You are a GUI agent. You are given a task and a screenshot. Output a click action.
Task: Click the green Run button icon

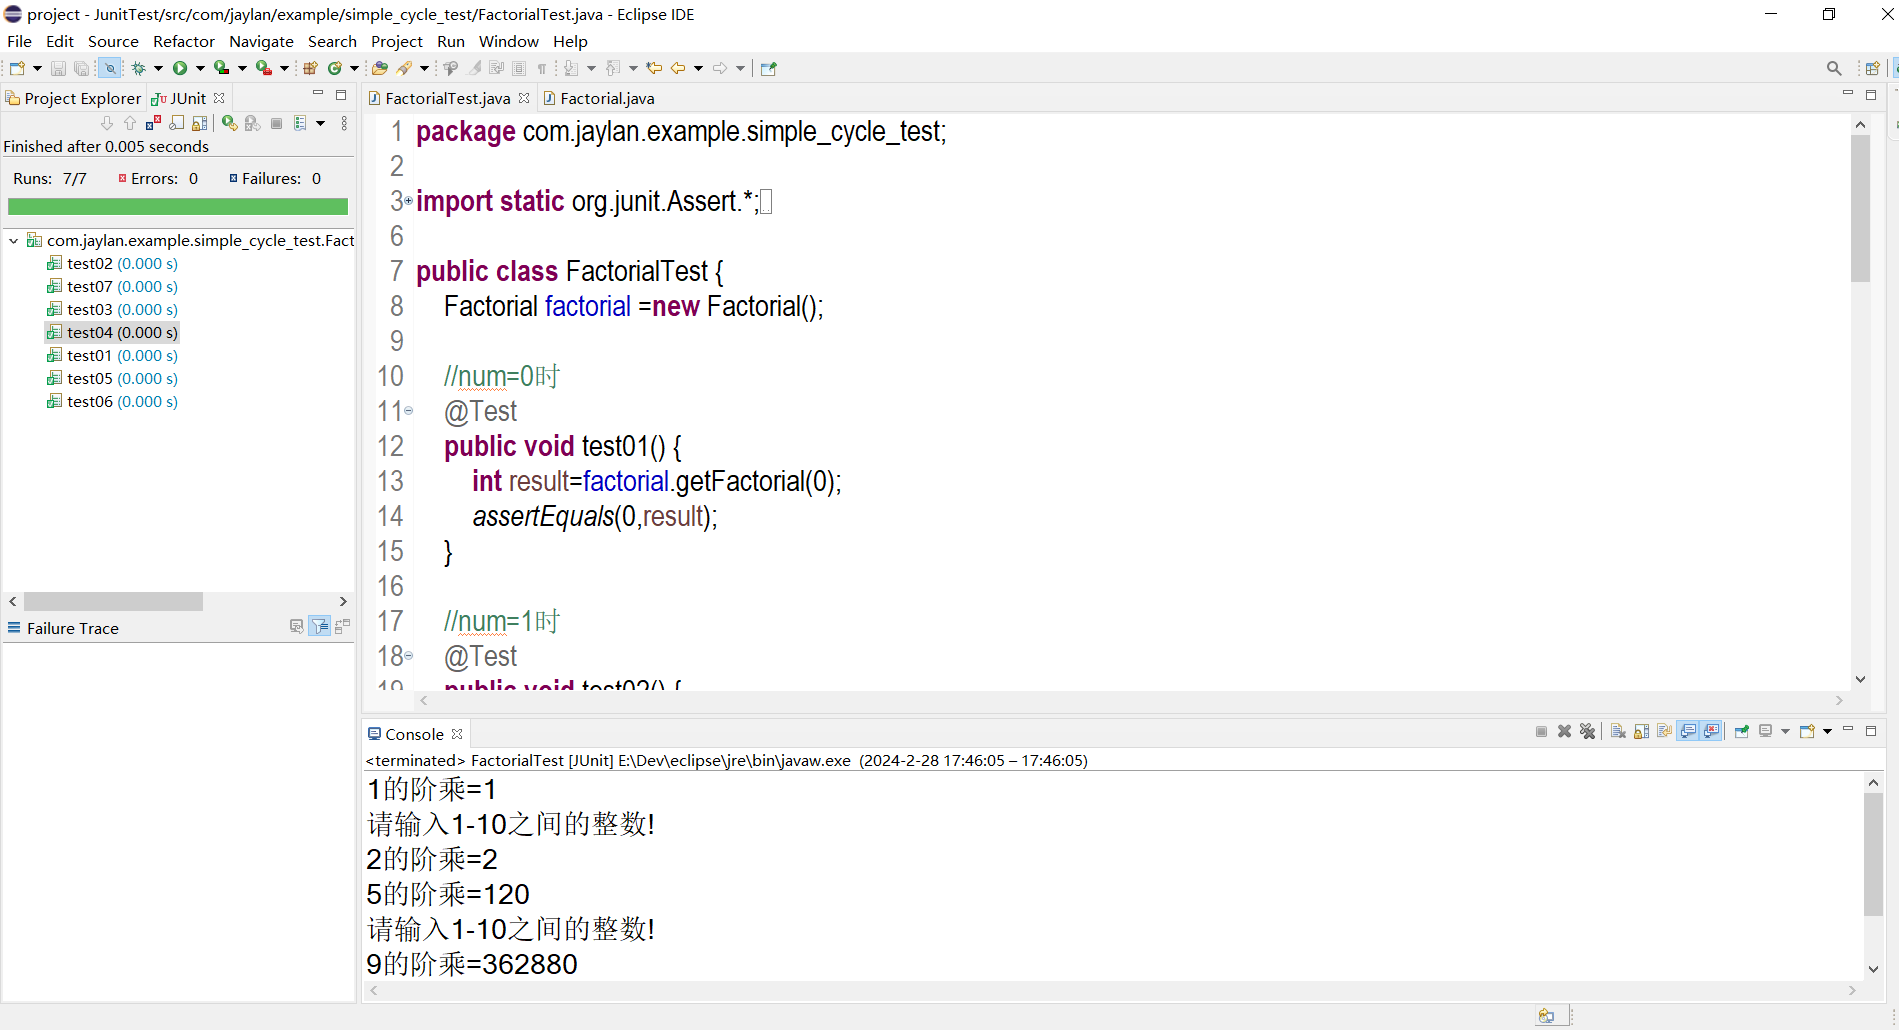point(180,68)
